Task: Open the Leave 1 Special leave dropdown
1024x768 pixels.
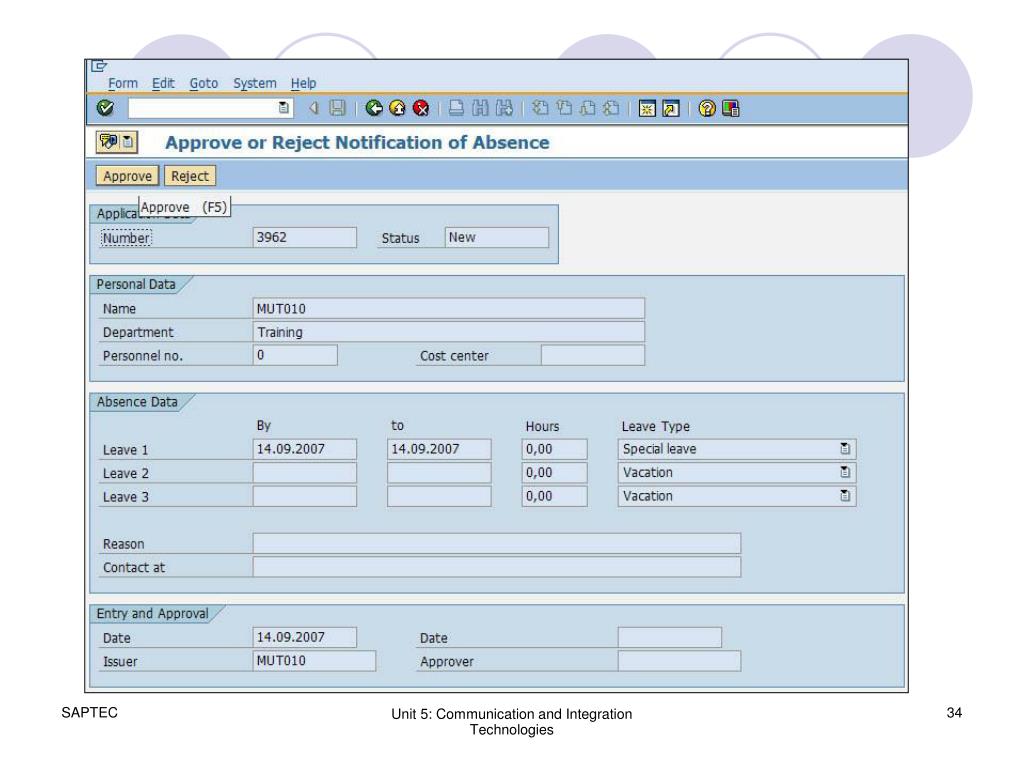Action: click(x=845, y=449)
